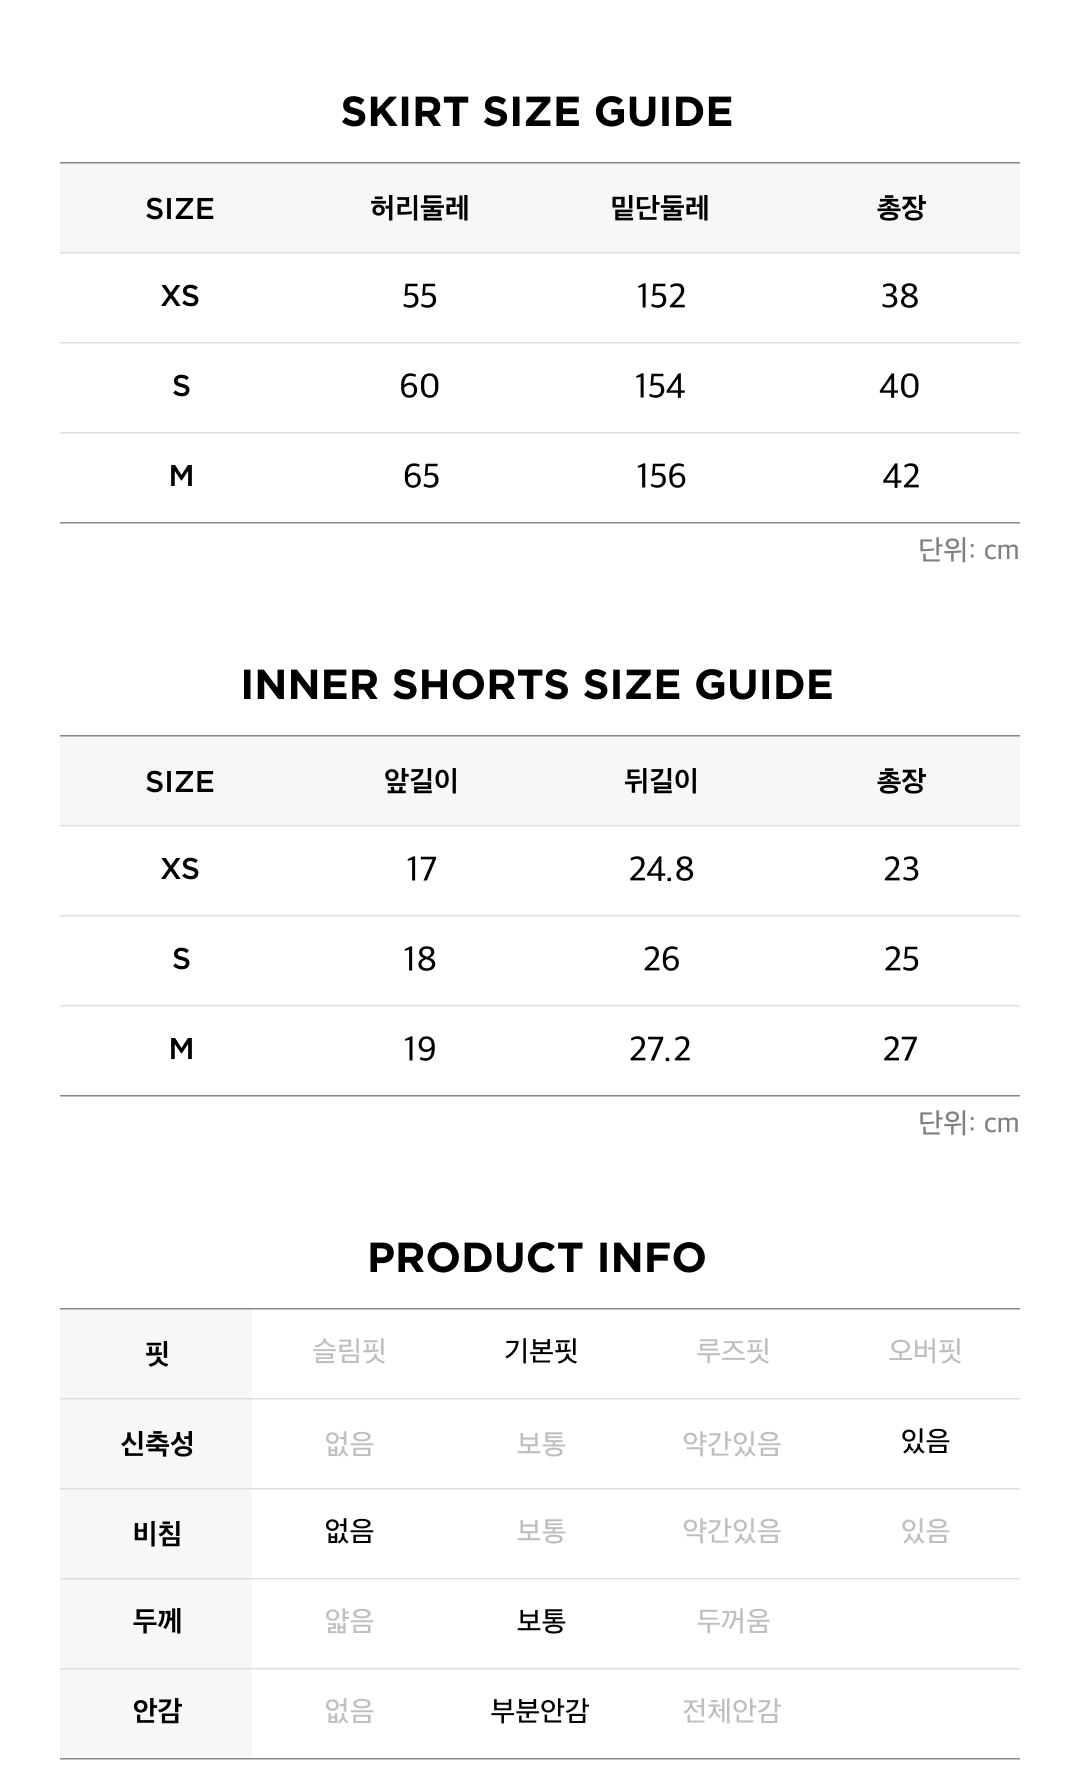Choose 보통 in the 두께 row

[x=541, y=1622]
